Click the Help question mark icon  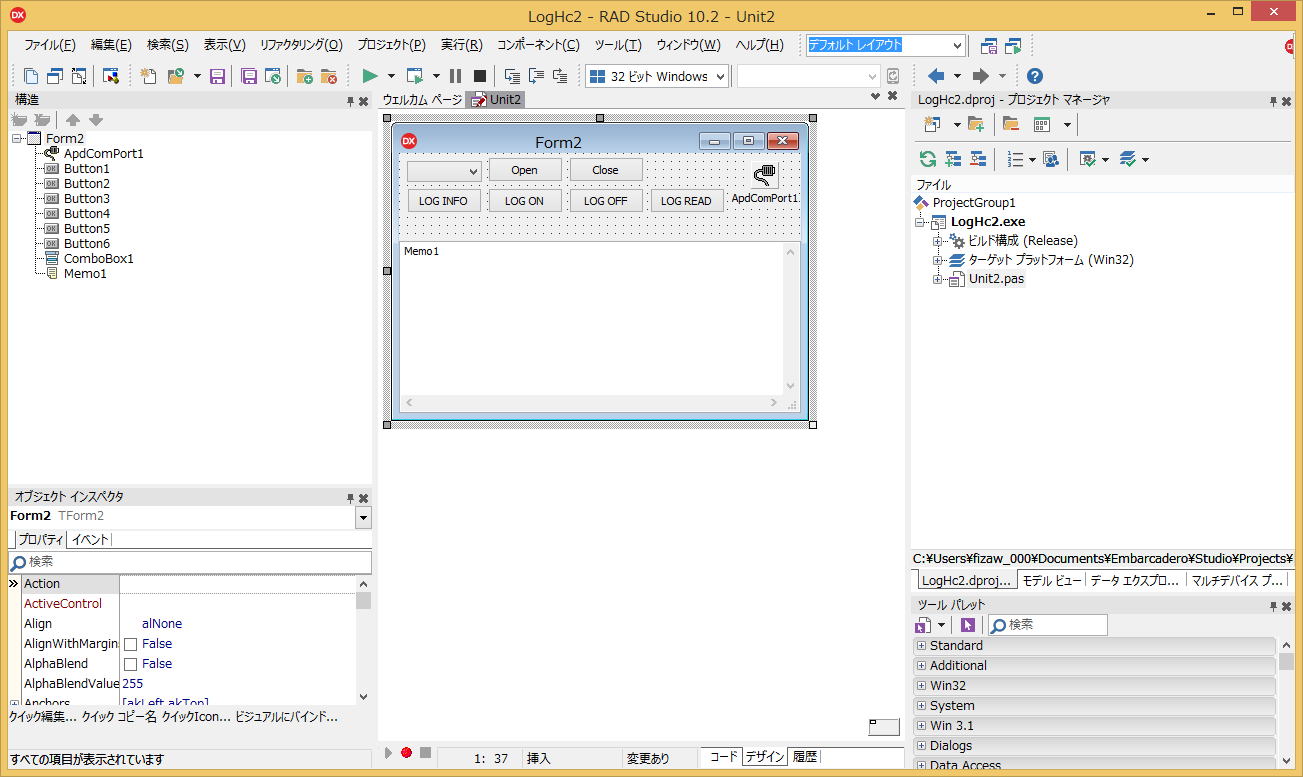(1035, 76)
